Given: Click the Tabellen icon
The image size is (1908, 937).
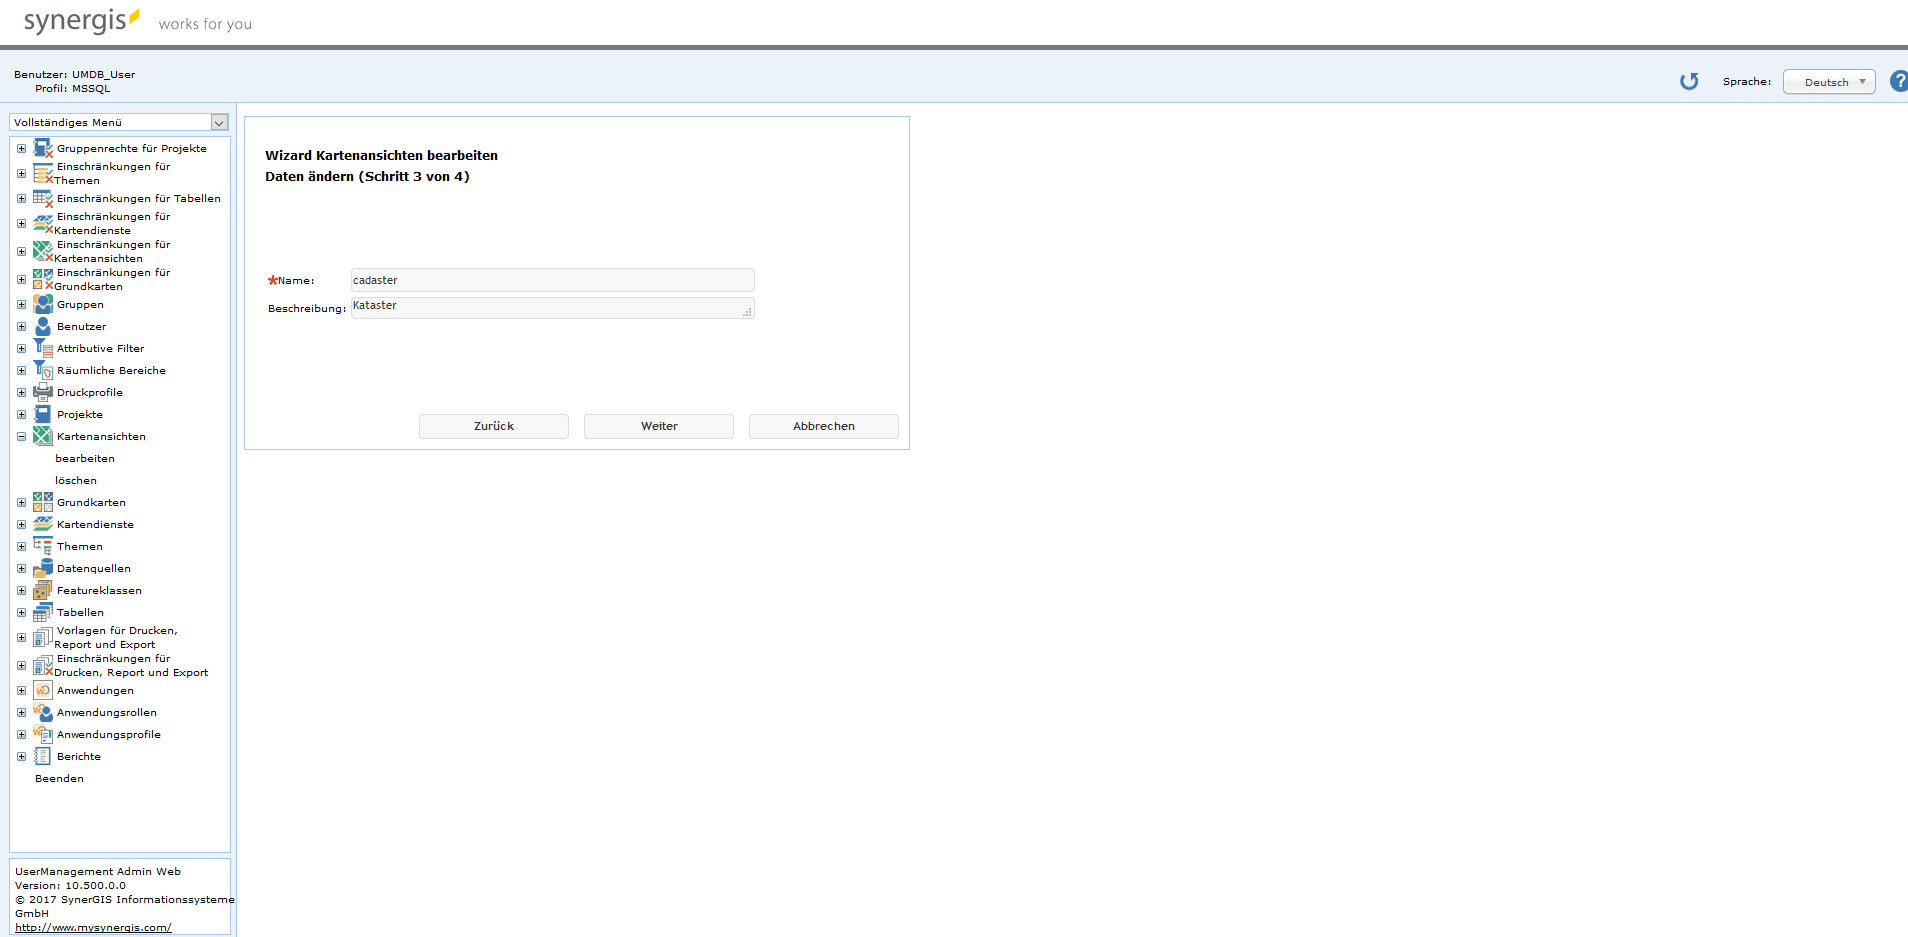Looking at the screenshot, I should point(43,612).
